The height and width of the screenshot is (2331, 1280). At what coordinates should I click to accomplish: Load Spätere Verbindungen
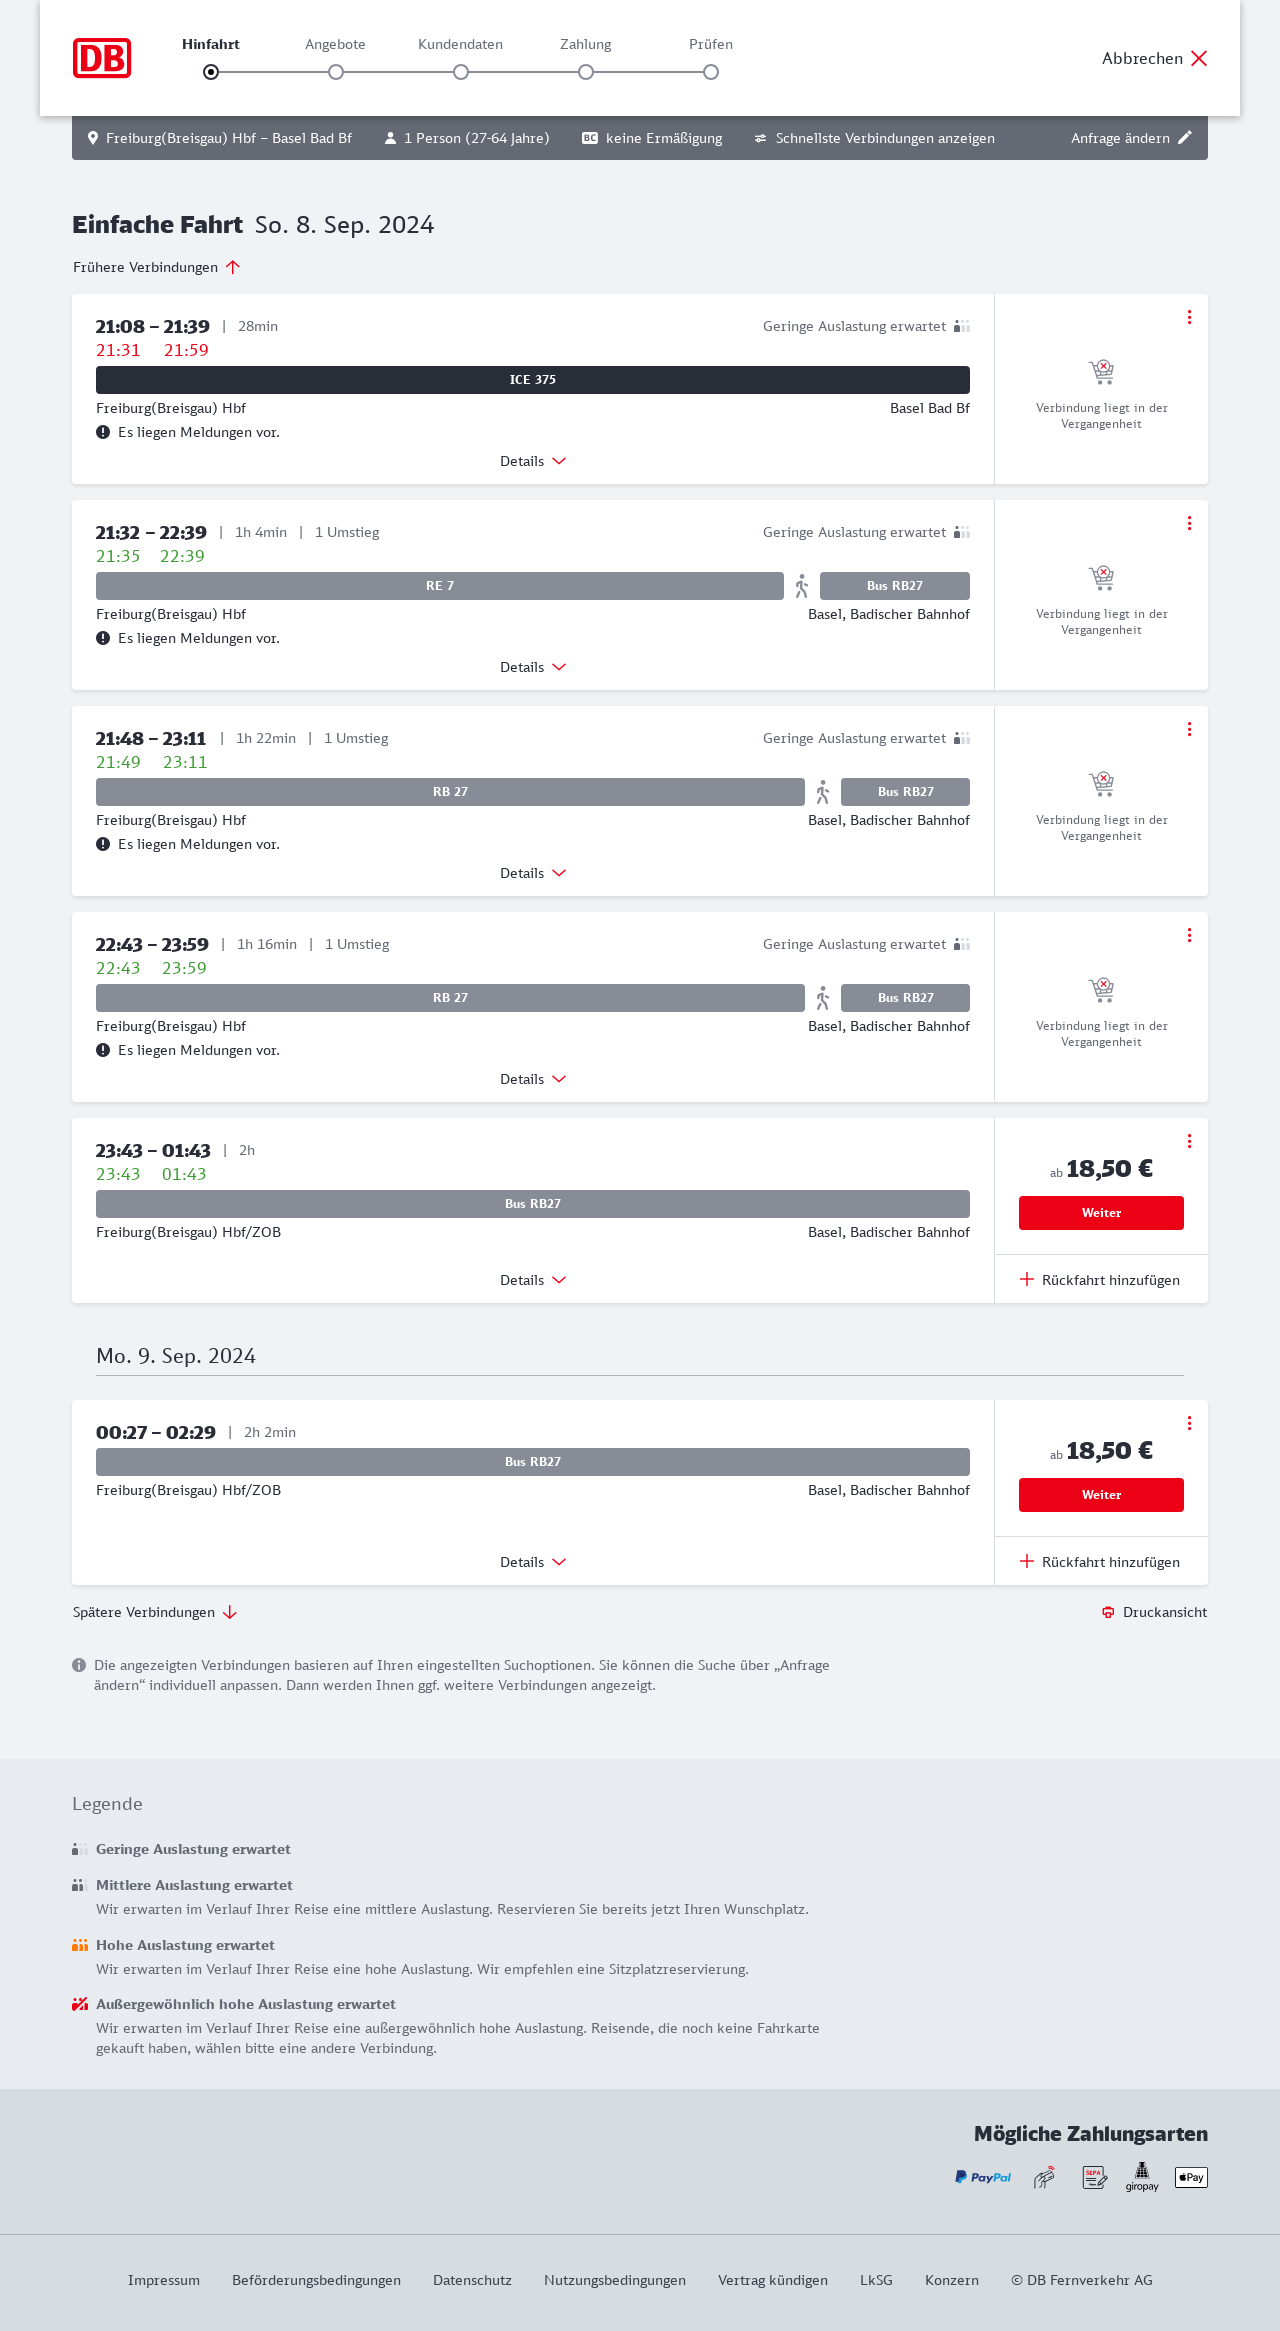[155, 1612]
